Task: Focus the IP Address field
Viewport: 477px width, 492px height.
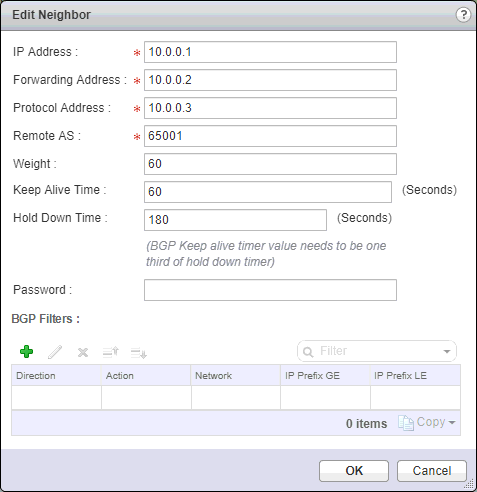Action: point(270,52)
